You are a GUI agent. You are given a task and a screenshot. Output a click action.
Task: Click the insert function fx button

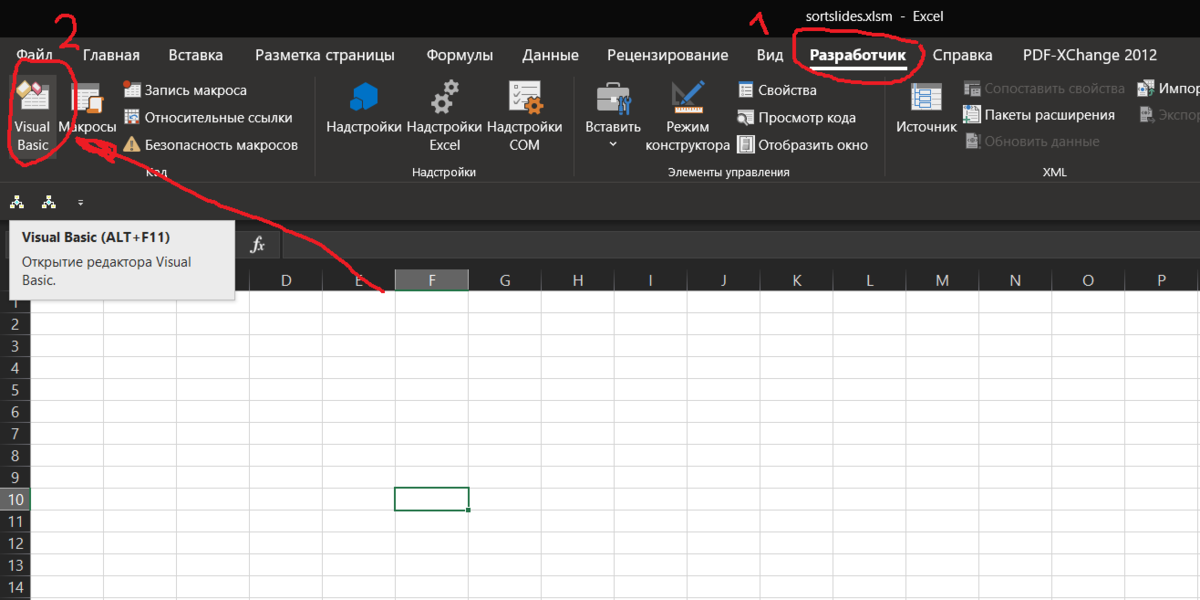pyautogui.click(x=257, y=245)
